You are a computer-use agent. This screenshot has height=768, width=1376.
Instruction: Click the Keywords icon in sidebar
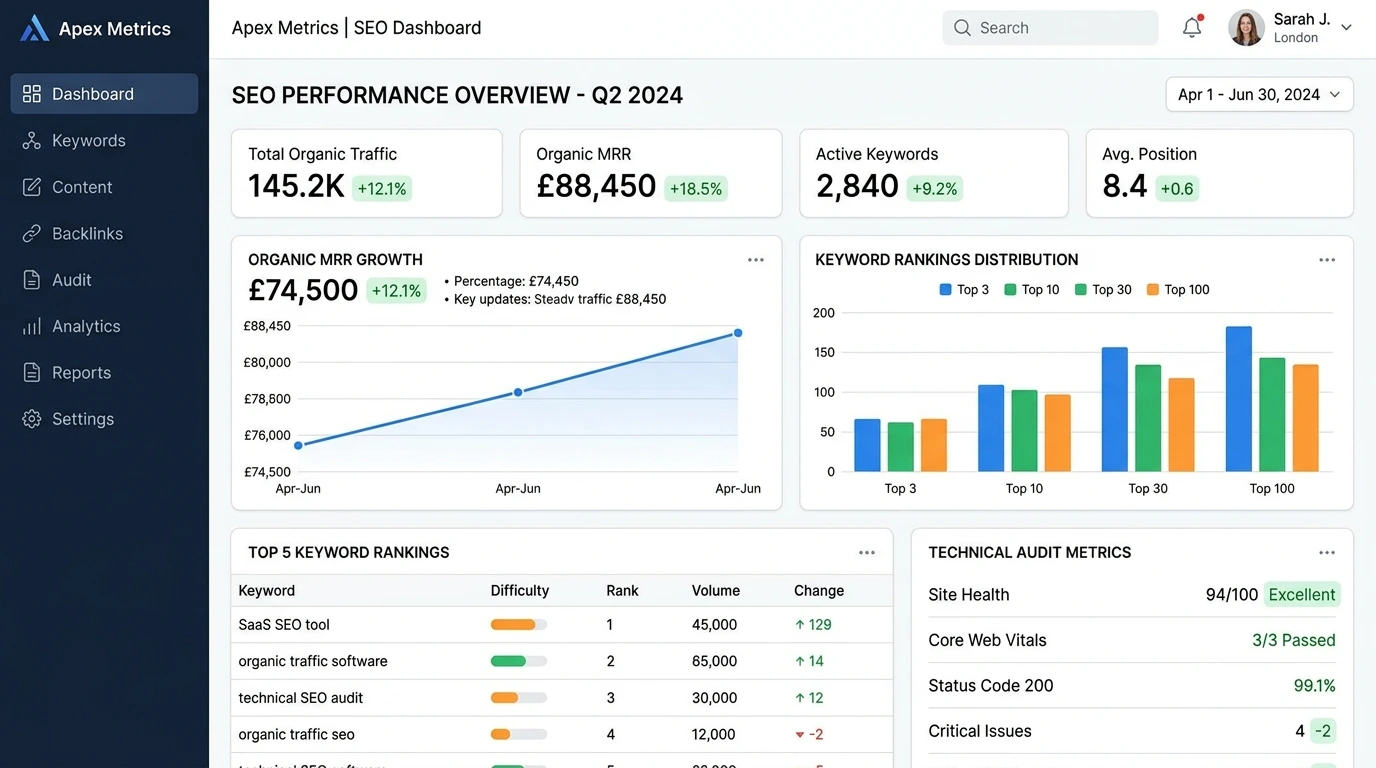pos(32,141)
